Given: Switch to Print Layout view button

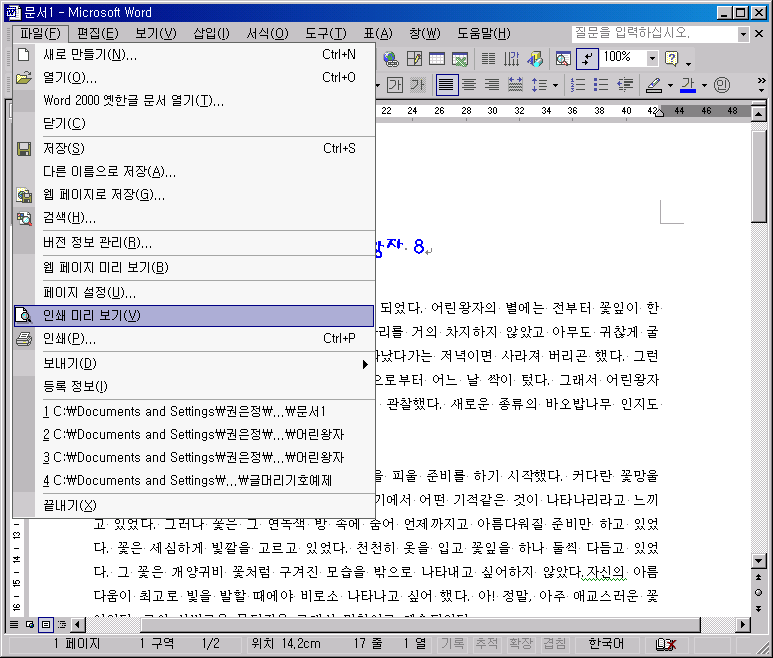Looking at the screenshot, I should pyautogui.click(x=46, y=624).
